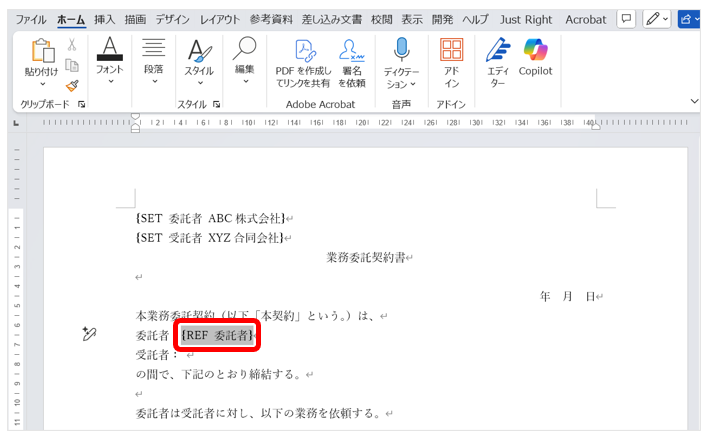
Task: Click the 署名を依頼 (Request signature) icon
Action: tap(351, 50)
